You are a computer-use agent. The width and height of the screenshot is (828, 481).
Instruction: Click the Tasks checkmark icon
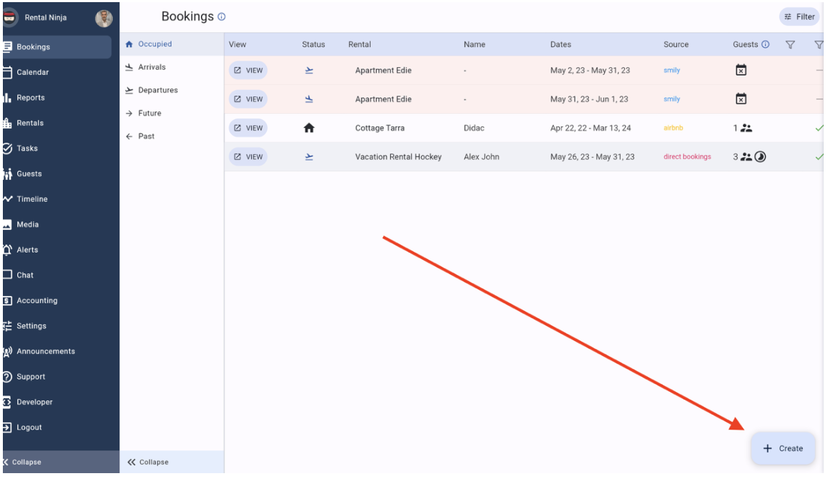tap(7, 148)
